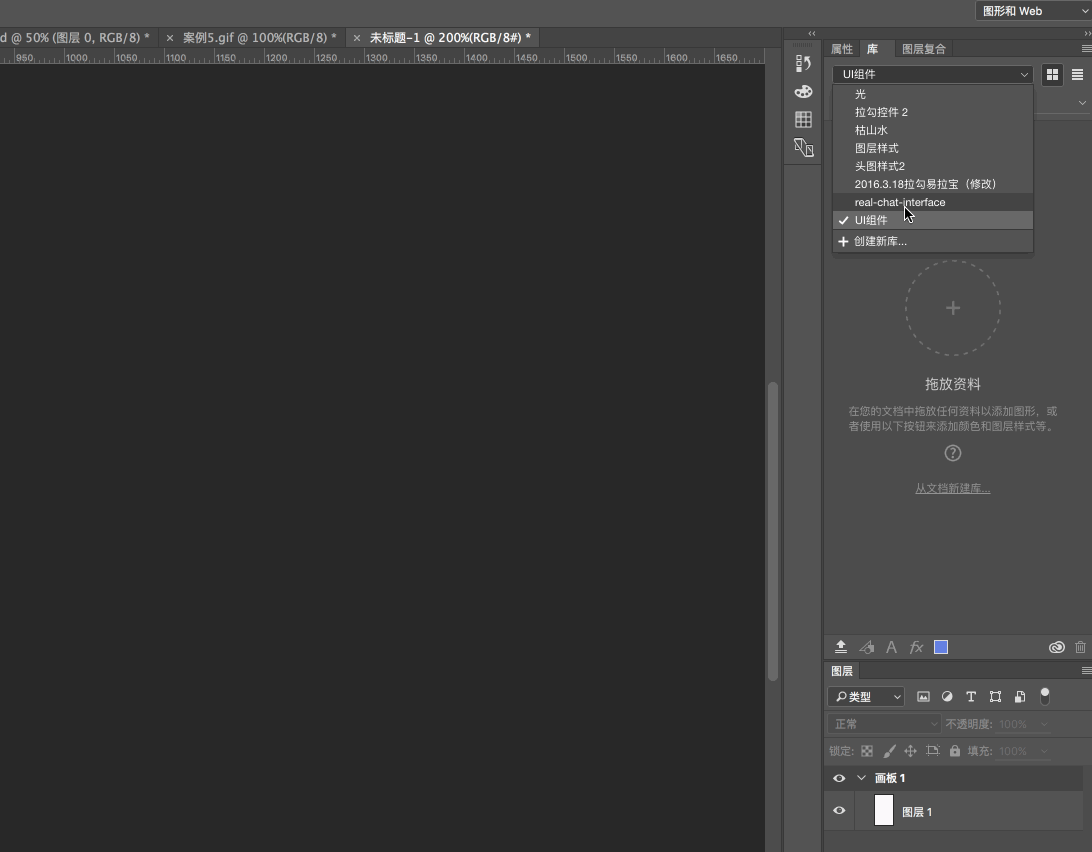1092x852 pixels.
Task: Filter layers by adjustment layer icon
Action: 947,697
